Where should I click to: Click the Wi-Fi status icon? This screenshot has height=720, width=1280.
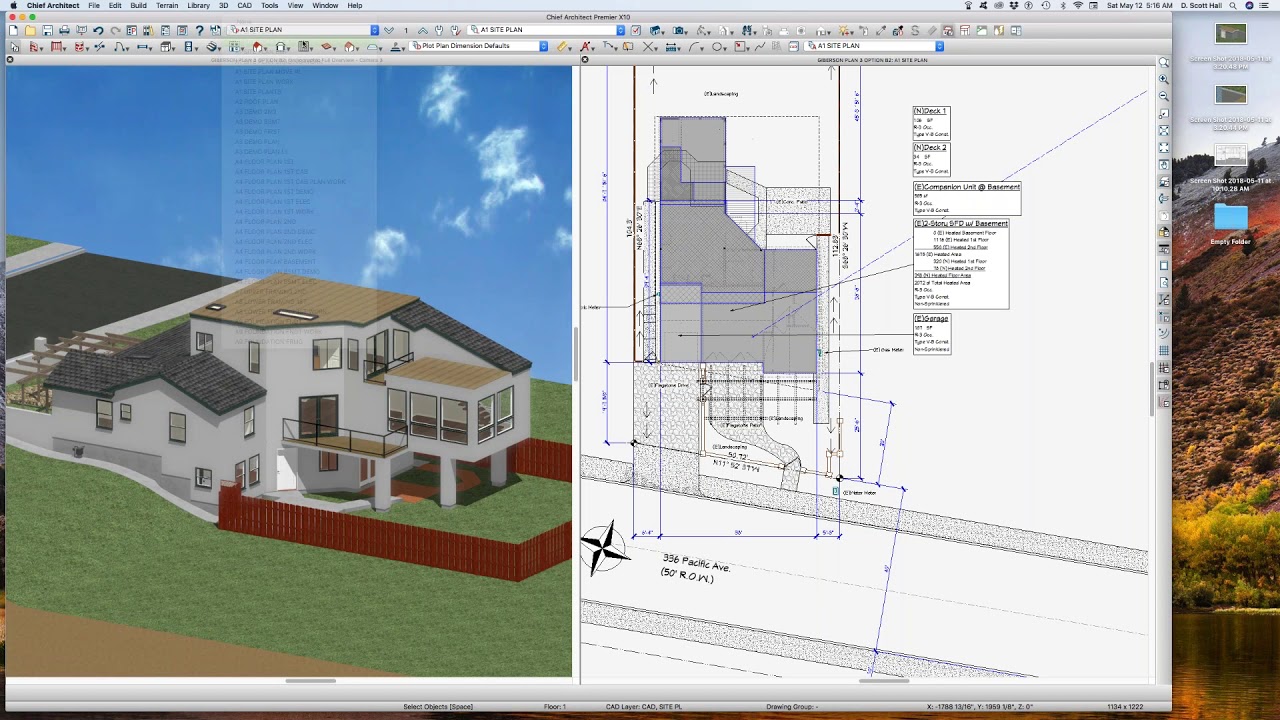tap(1078, 5)
